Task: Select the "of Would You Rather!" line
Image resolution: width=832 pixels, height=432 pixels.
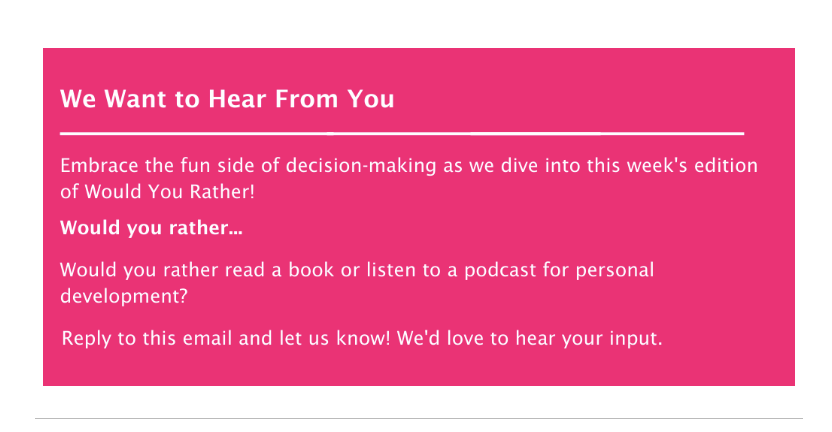Action: click(158, 192)
